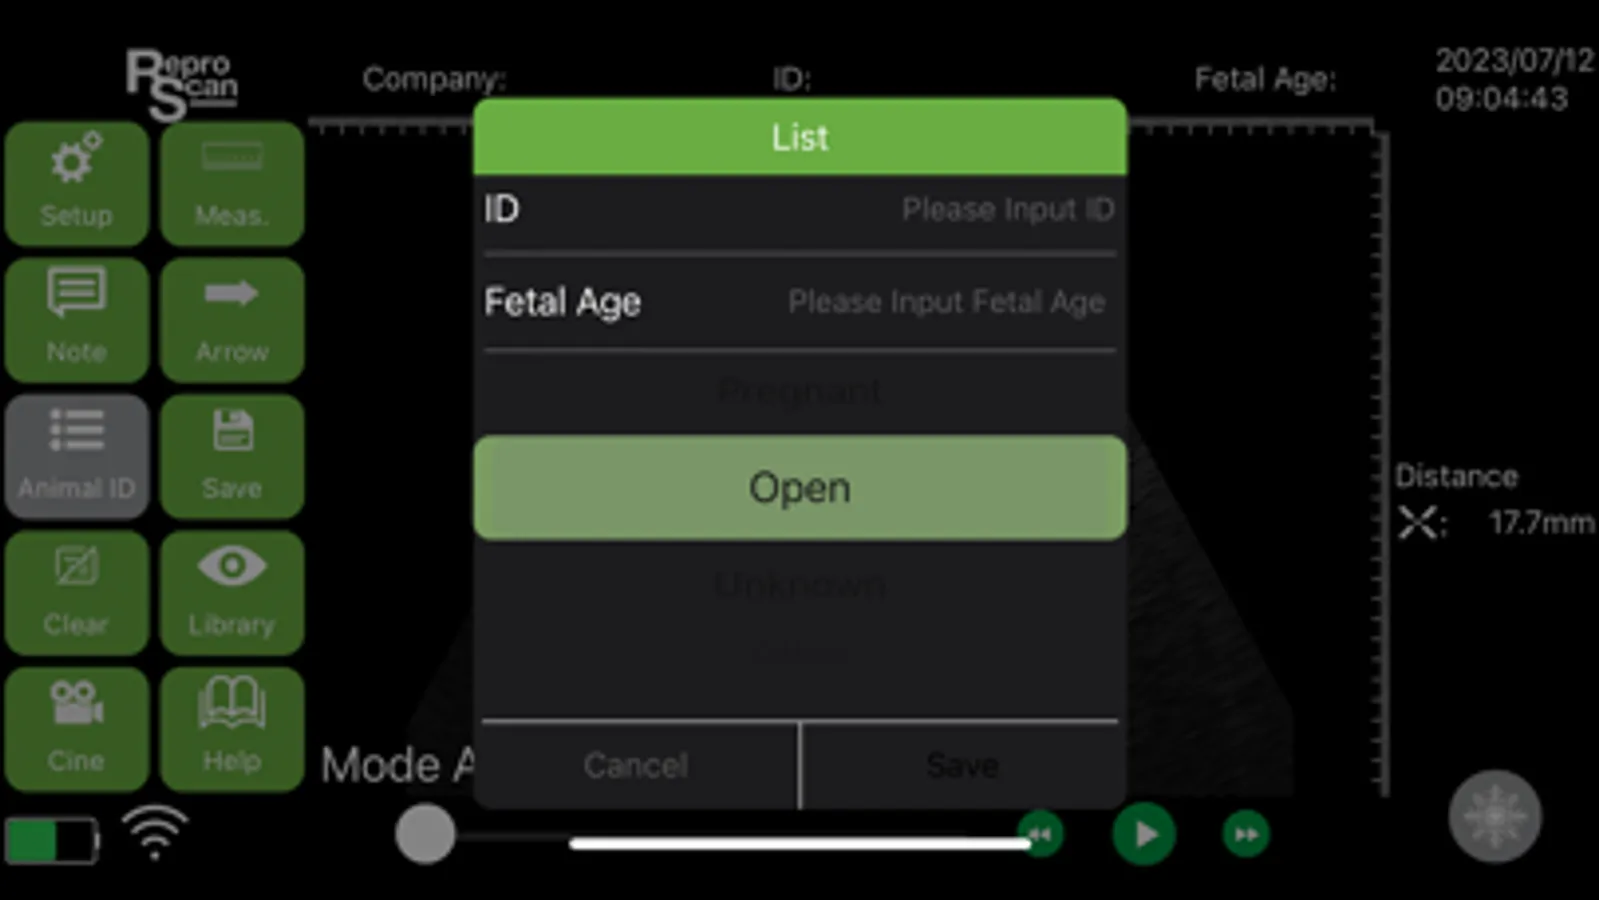Open the Setup gear button

77,184
